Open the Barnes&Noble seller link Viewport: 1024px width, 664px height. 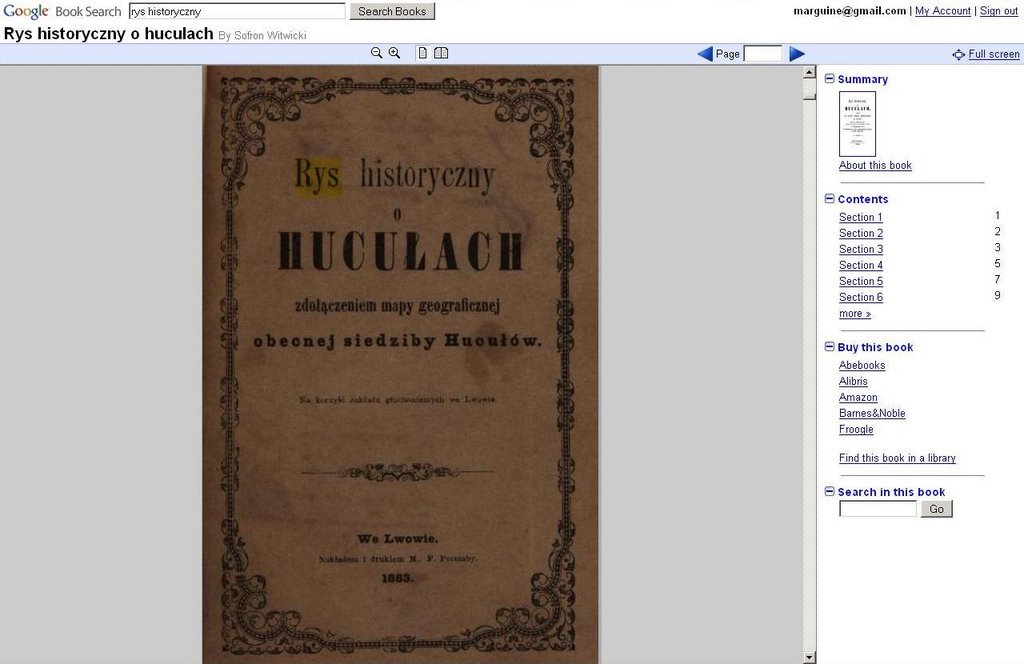coord(872,413)
